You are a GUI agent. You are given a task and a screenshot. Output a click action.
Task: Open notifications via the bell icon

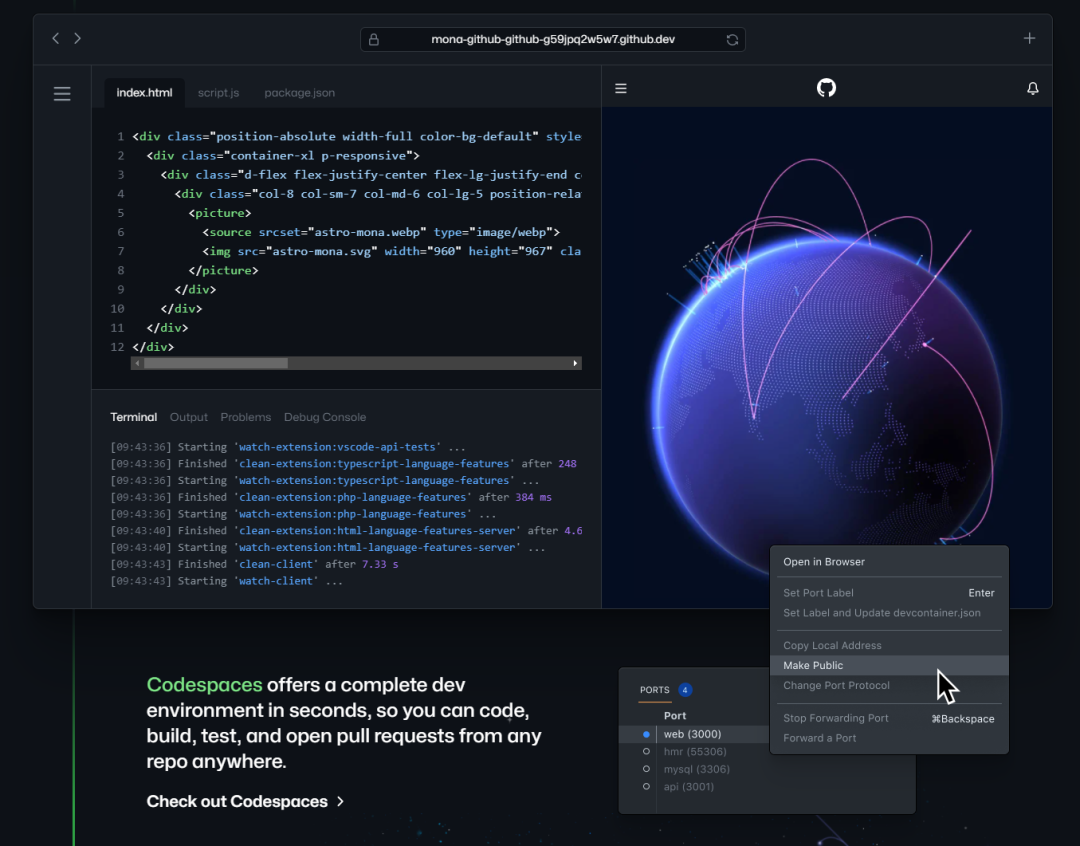pyautogui.click(x=1032, y=88)
